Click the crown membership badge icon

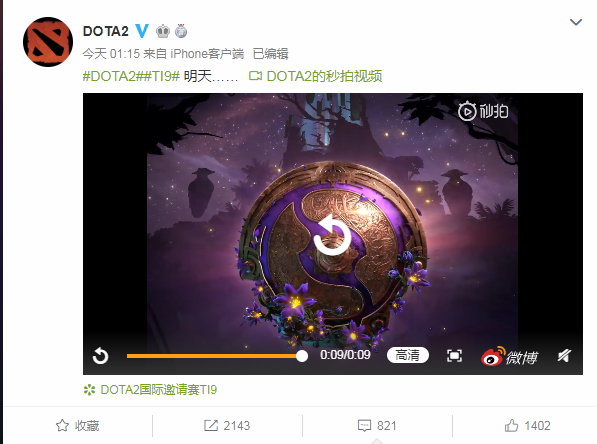163,31
